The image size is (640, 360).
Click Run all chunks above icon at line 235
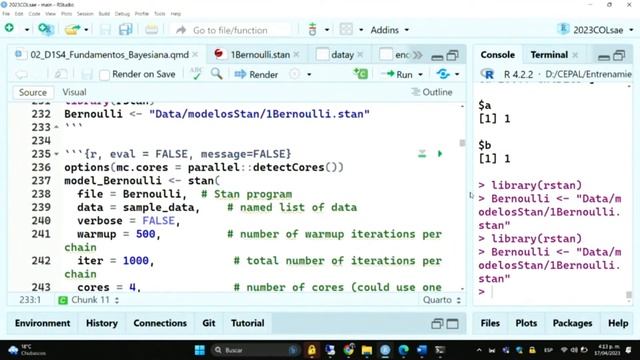point(422,154)
